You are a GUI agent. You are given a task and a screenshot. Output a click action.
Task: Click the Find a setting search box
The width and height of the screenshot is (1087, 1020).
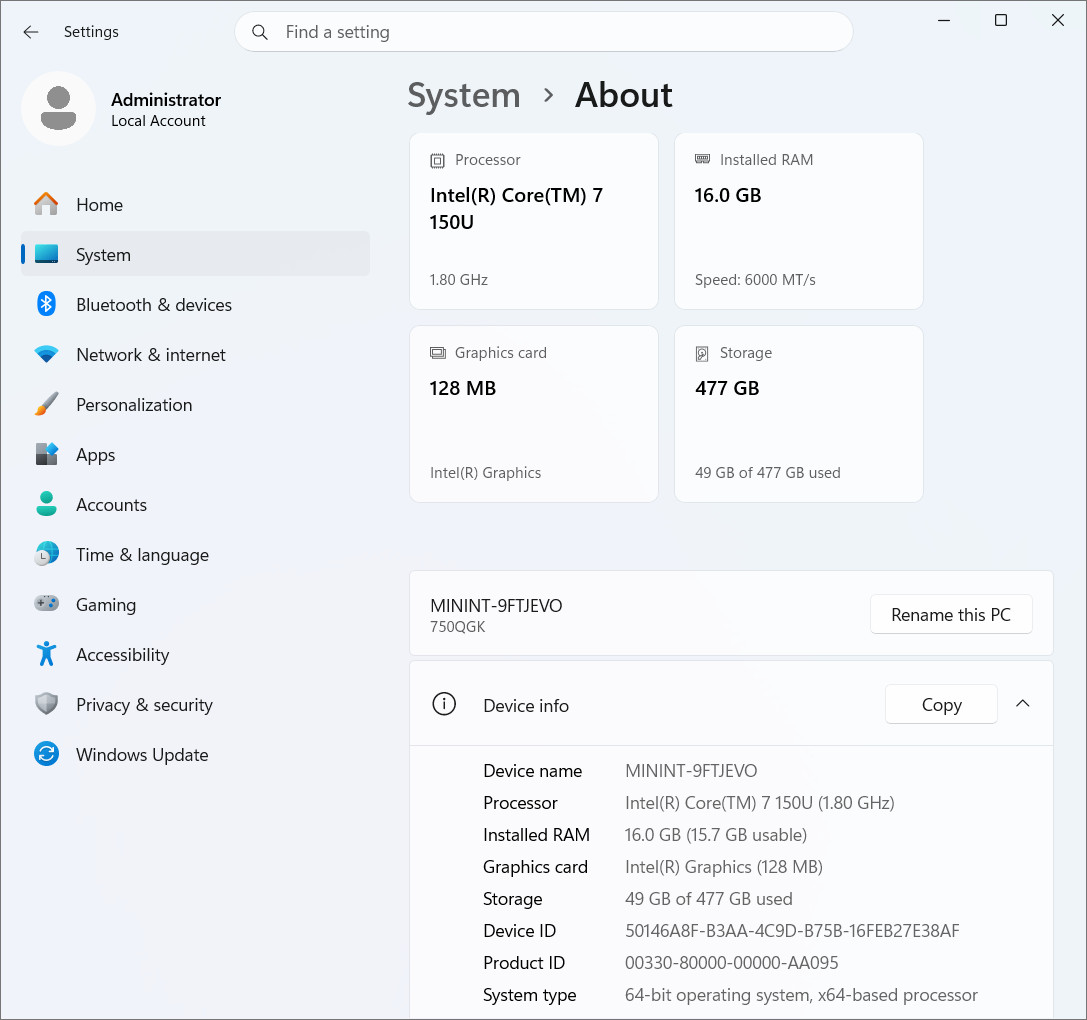coord(544,32)
